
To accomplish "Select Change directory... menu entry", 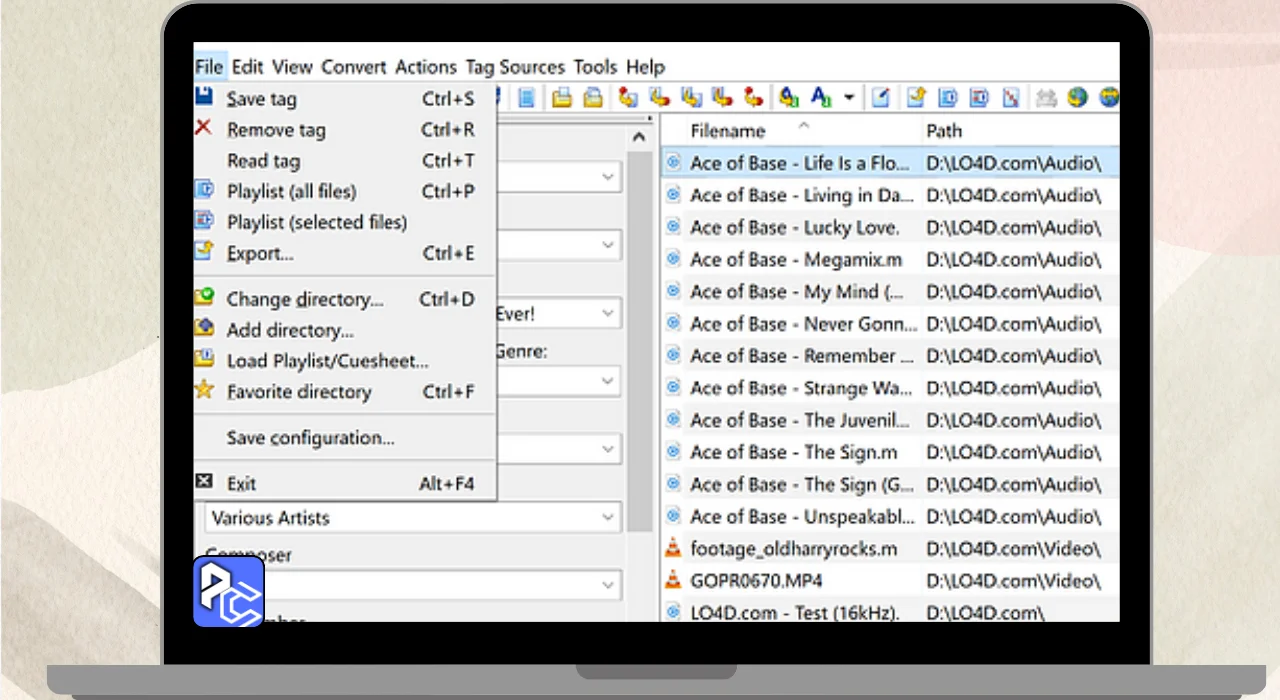I will click(x=304, y=299).
